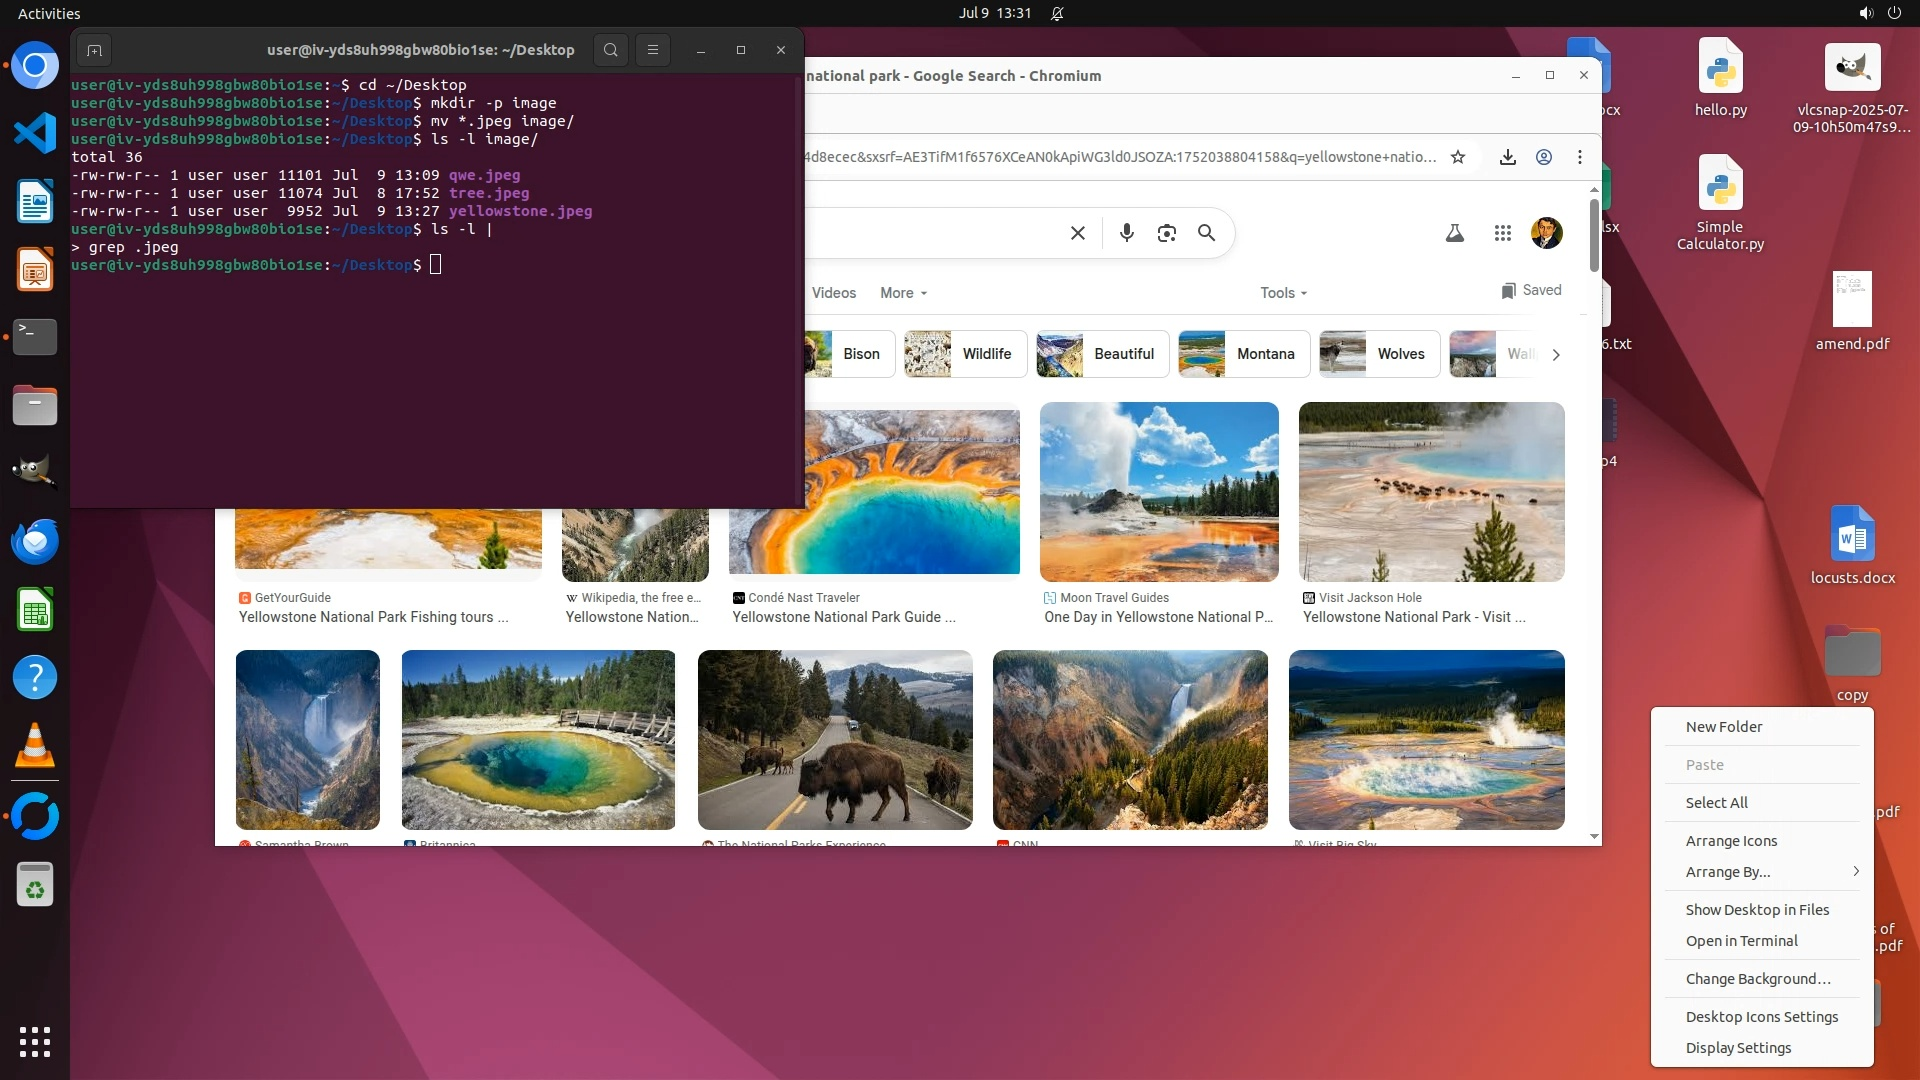Open Search Labs flask icon
The height and width of the screenshot is (1080, 1920).
[x=1455, y=233]
